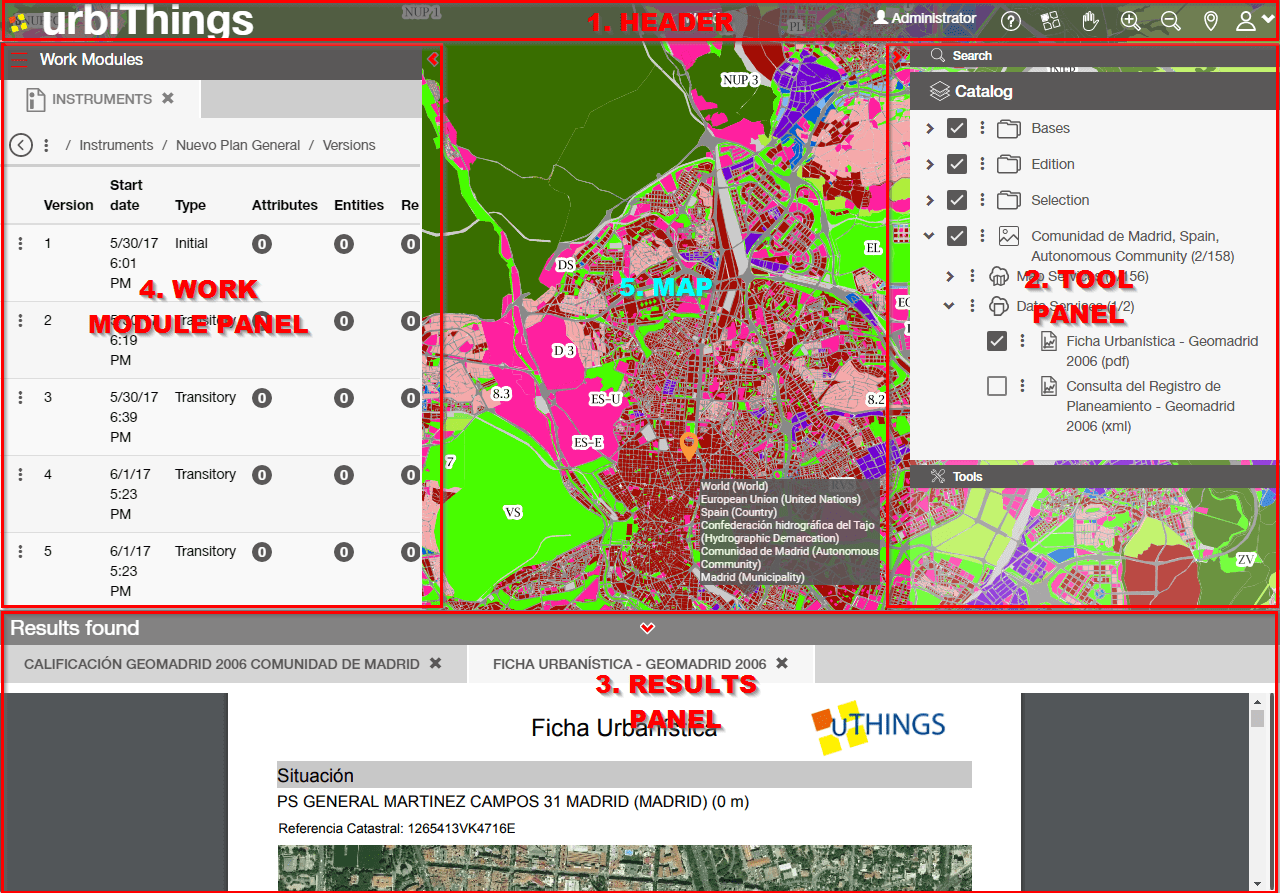This screenshot has height=893, width=1280.
Task: Click the Administrator user label
Action: (x=933, y=18)
